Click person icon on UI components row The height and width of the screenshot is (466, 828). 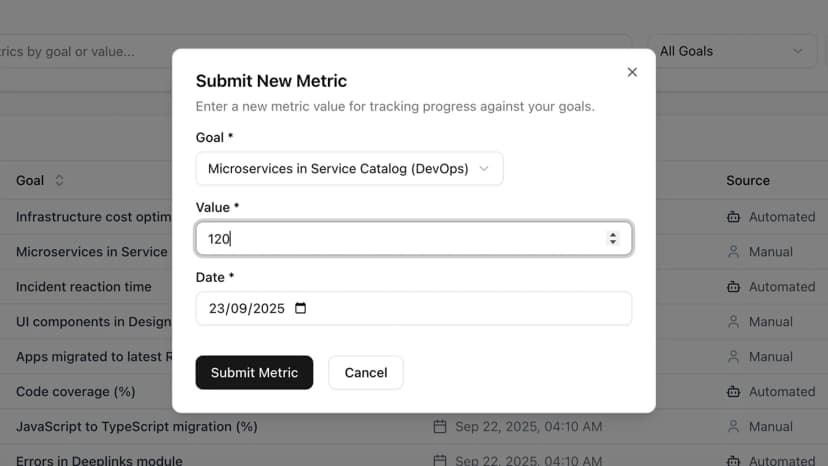tap(734, 322)
